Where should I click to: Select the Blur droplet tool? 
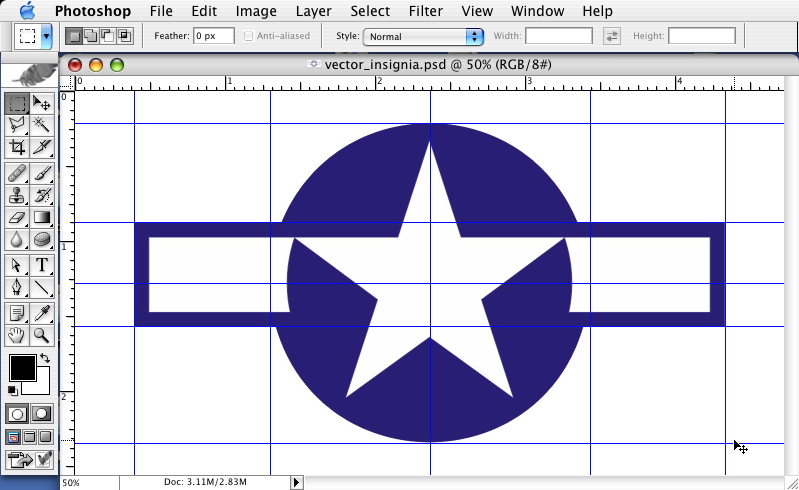pos(17,239)
